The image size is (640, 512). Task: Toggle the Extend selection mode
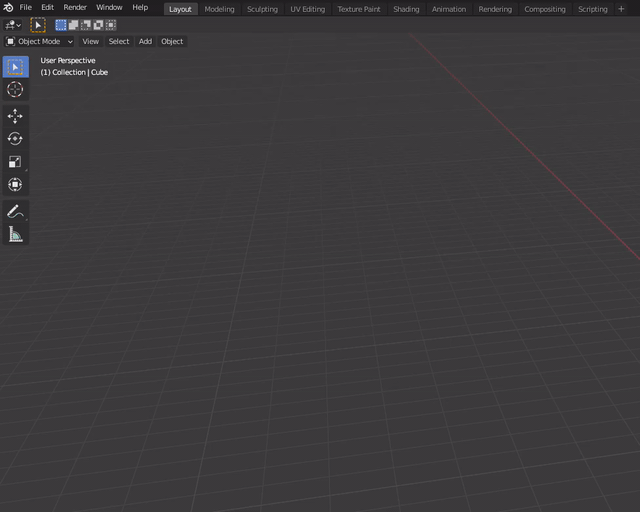(x=73, y=25)
